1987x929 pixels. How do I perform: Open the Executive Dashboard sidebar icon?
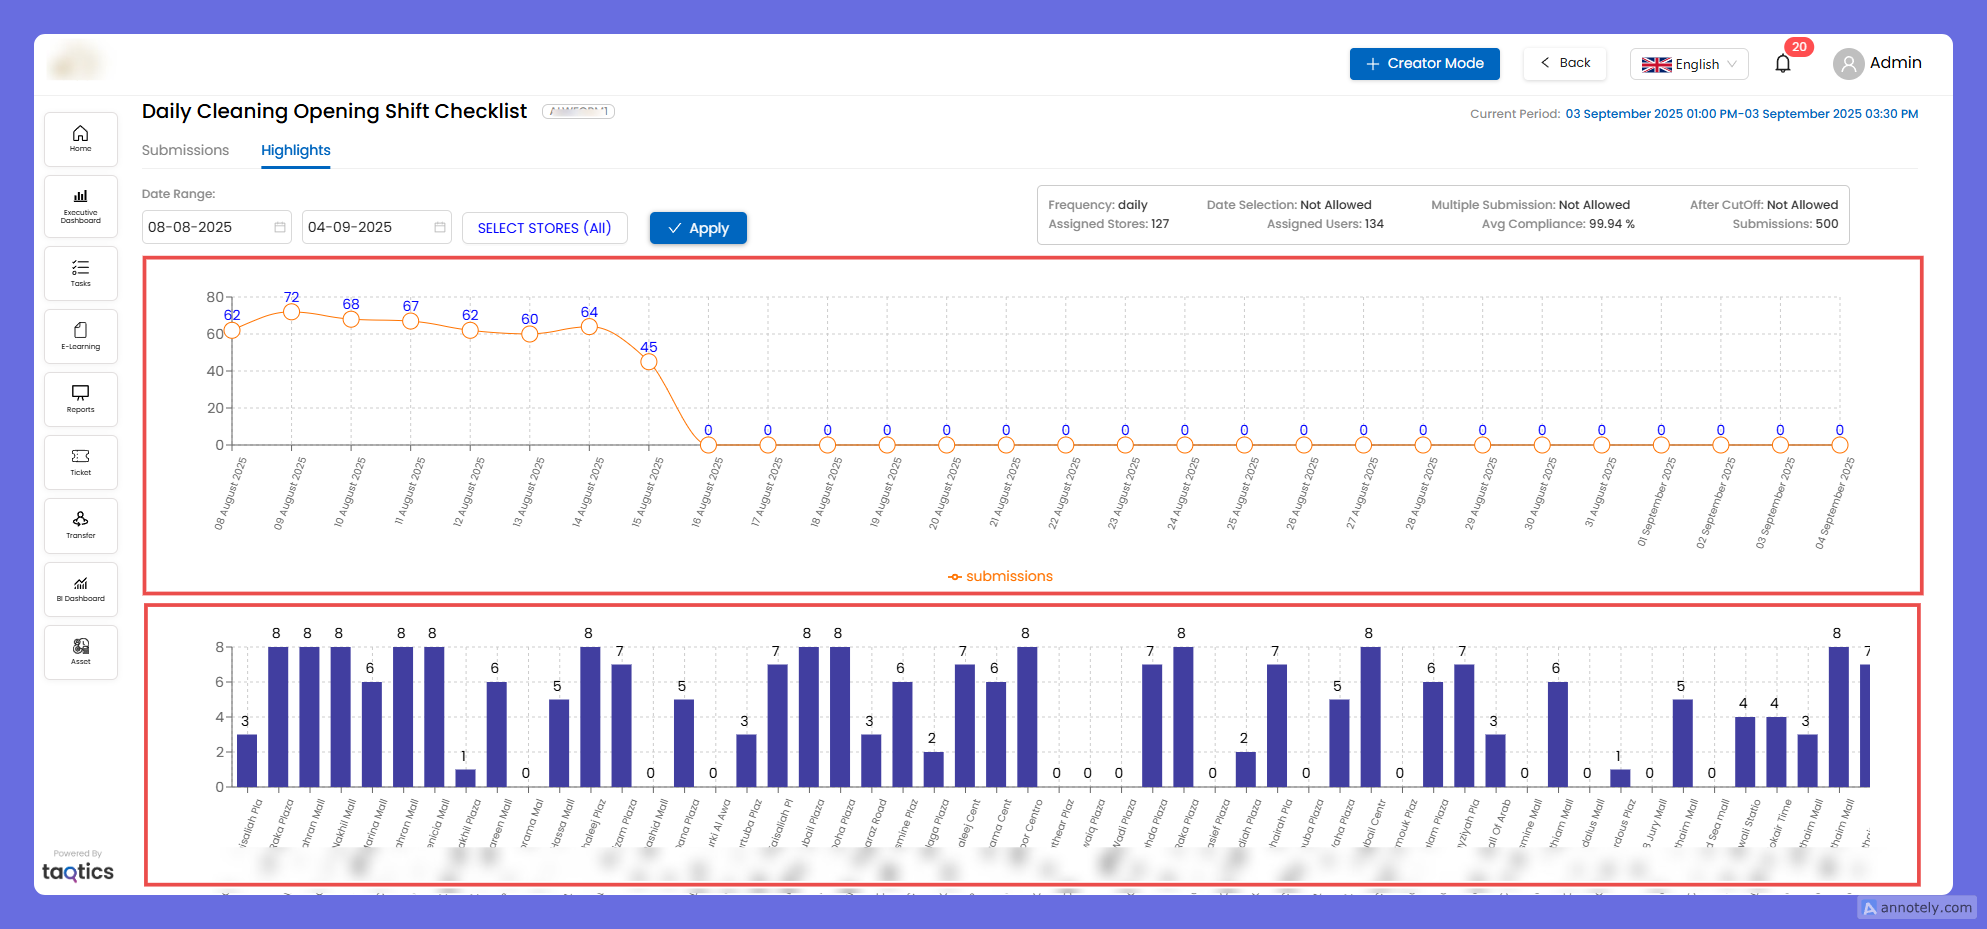point(80,206)
